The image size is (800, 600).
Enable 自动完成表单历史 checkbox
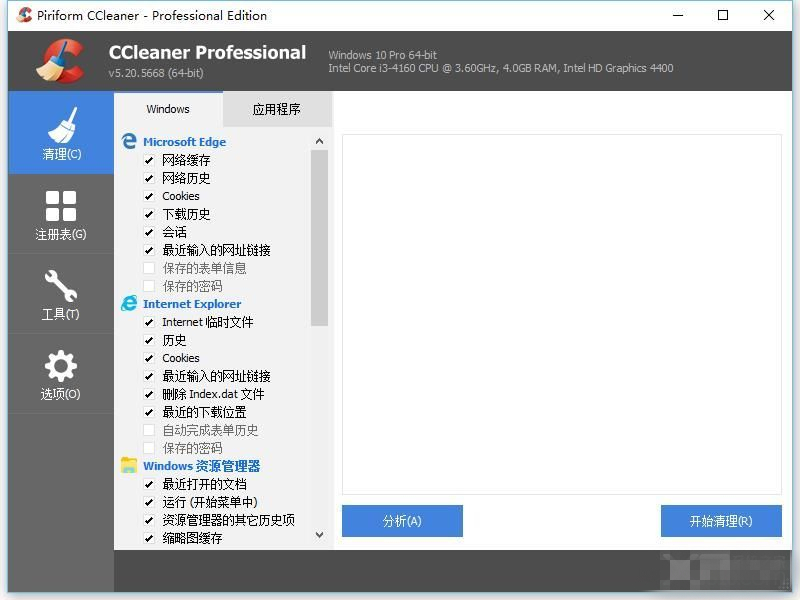(149, 430)
